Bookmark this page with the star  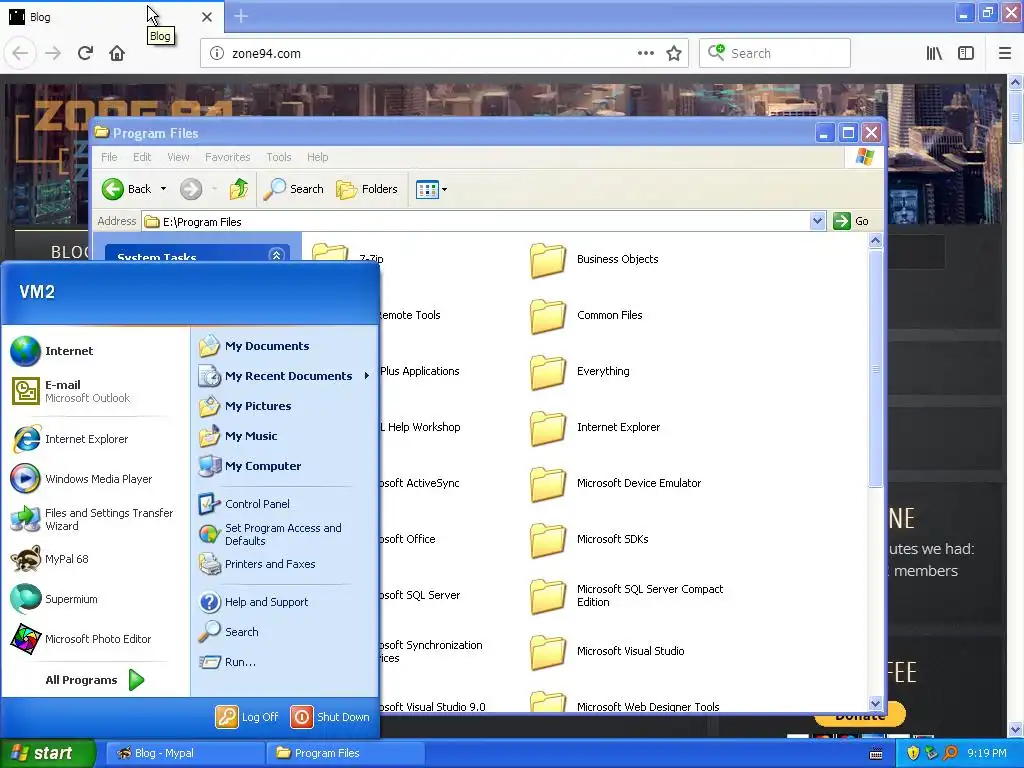[674, 54]
